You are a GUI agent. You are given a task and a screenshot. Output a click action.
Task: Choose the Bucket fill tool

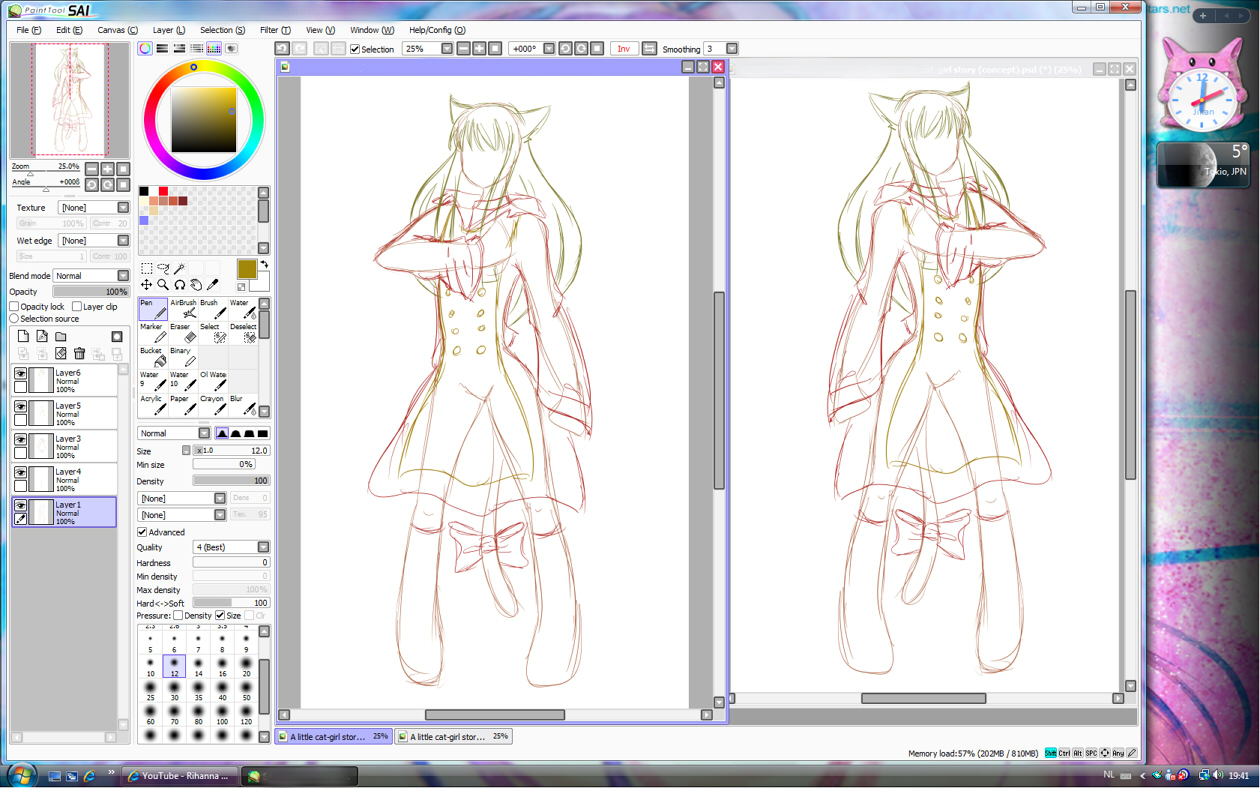(x=153, y=357)
